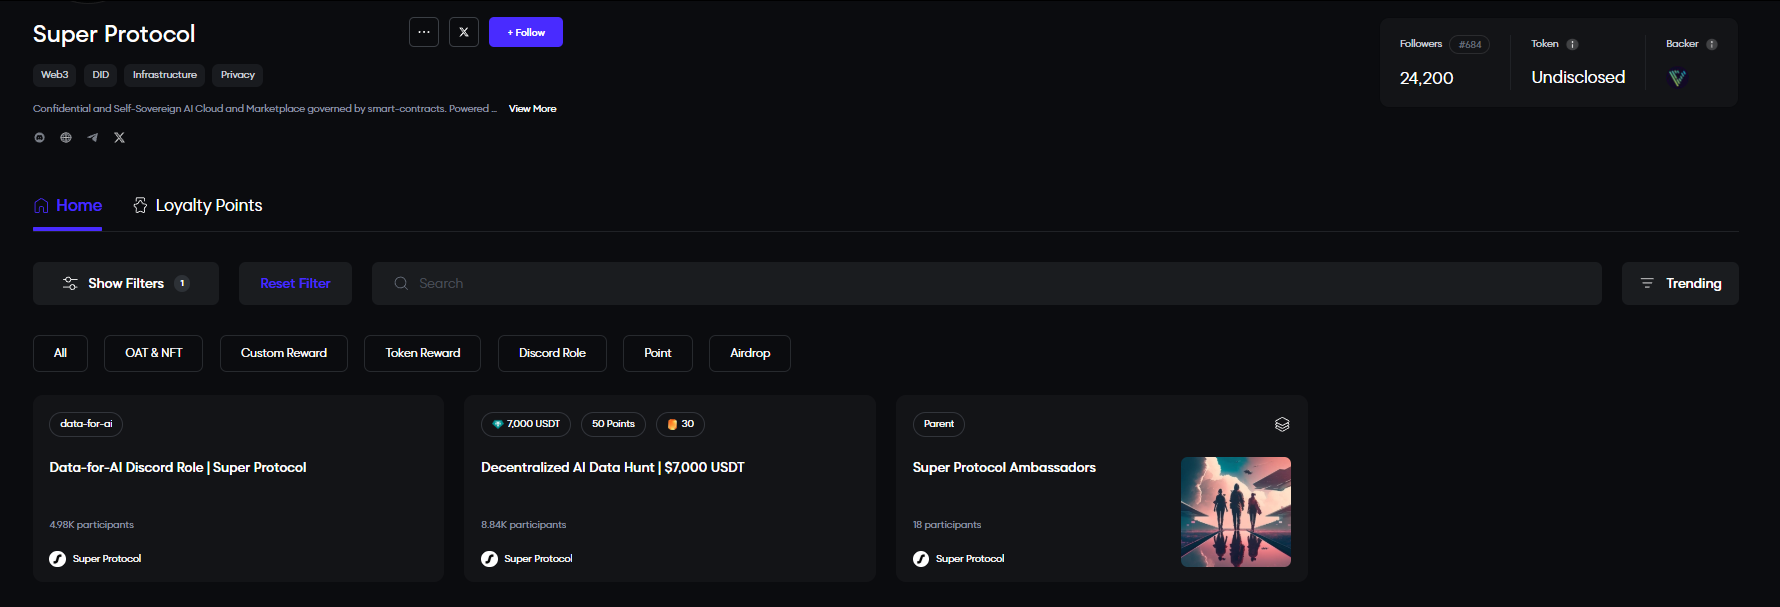Open the three-dots more options menu
The image size is (1780, 607).
point(424,32)
